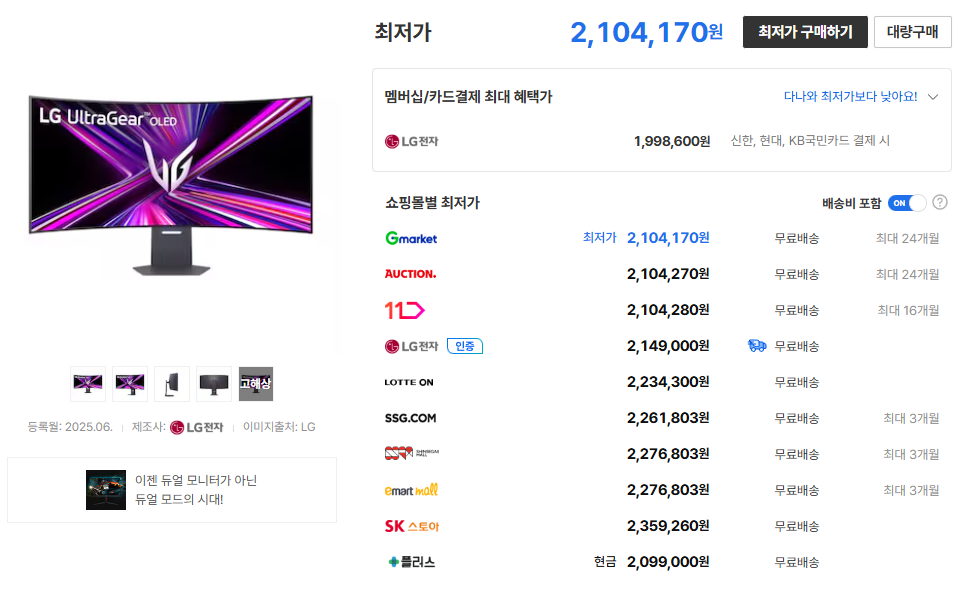Screen dimensions: 962x609
Task: Click the Auction shop logo
Action: [410, 274]
